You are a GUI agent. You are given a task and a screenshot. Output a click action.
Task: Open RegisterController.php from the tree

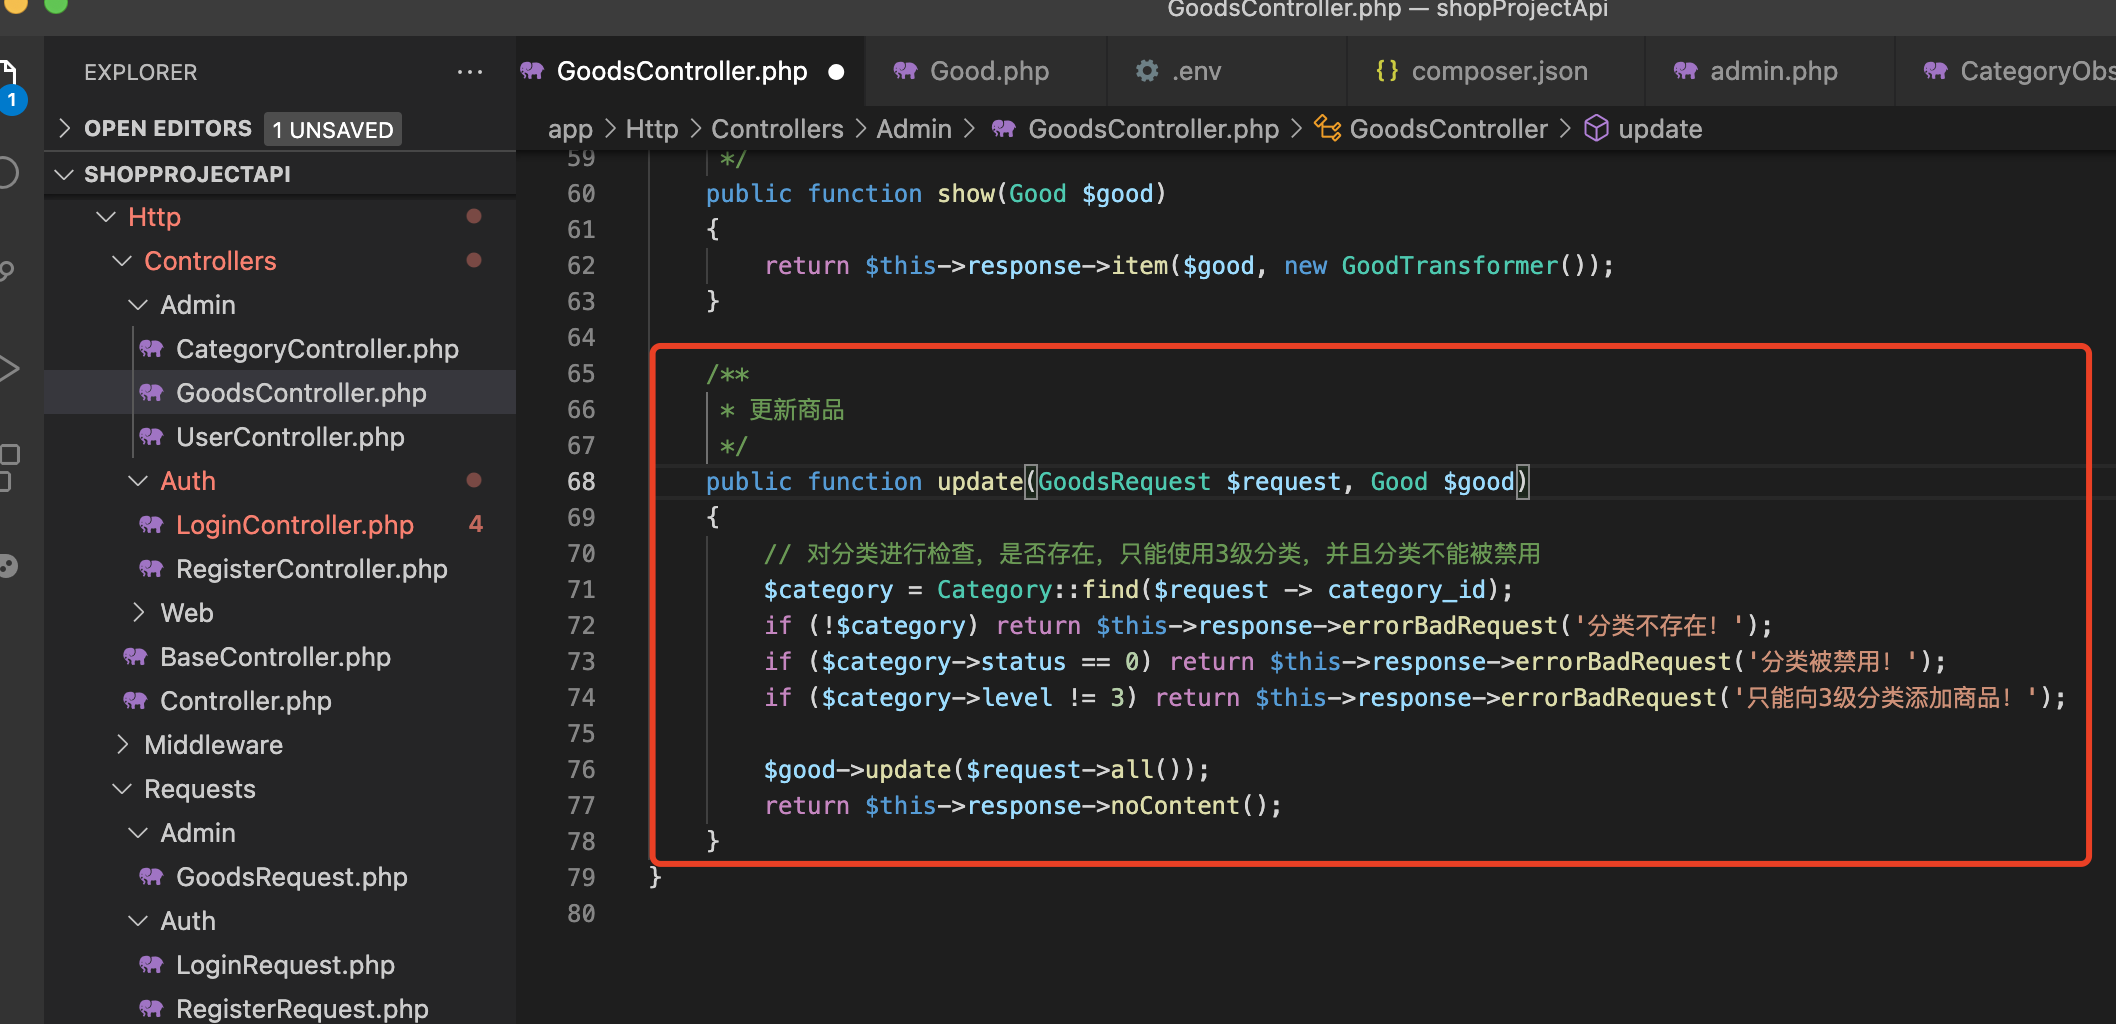[280, 569]
